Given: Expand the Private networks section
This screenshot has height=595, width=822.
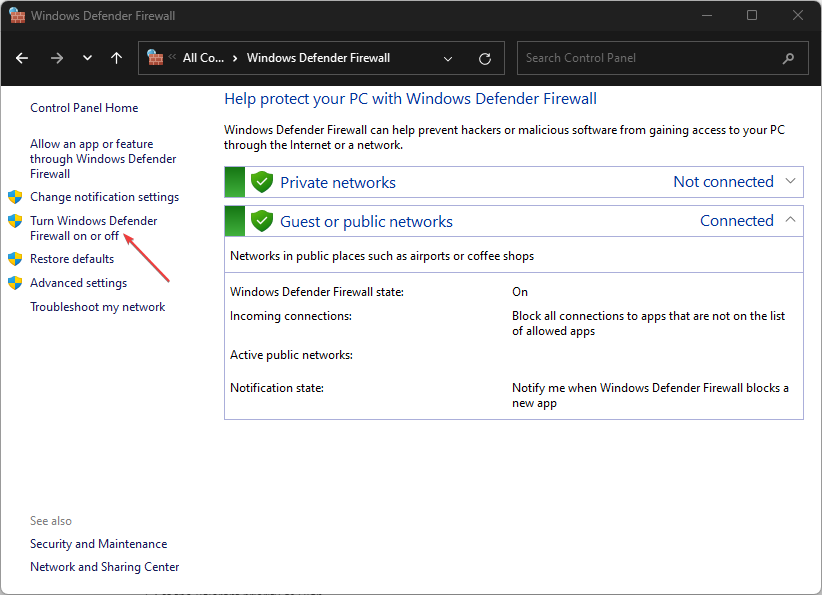Looking at the screenshot, I should click(789, 182).
